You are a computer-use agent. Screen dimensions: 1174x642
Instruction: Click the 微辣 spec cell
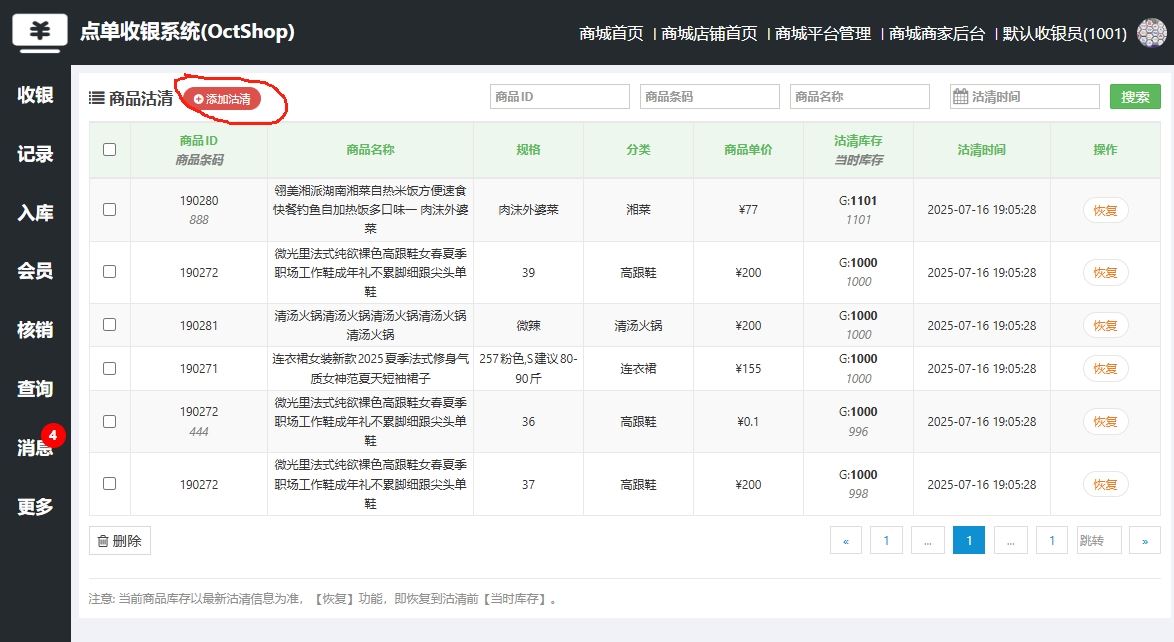pos(529,325)
